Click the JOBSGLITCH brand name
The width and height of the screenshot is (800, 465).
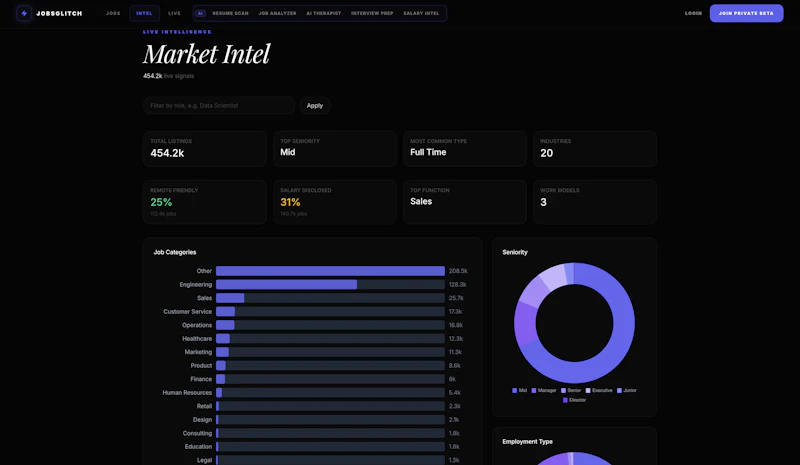[59, 13]
